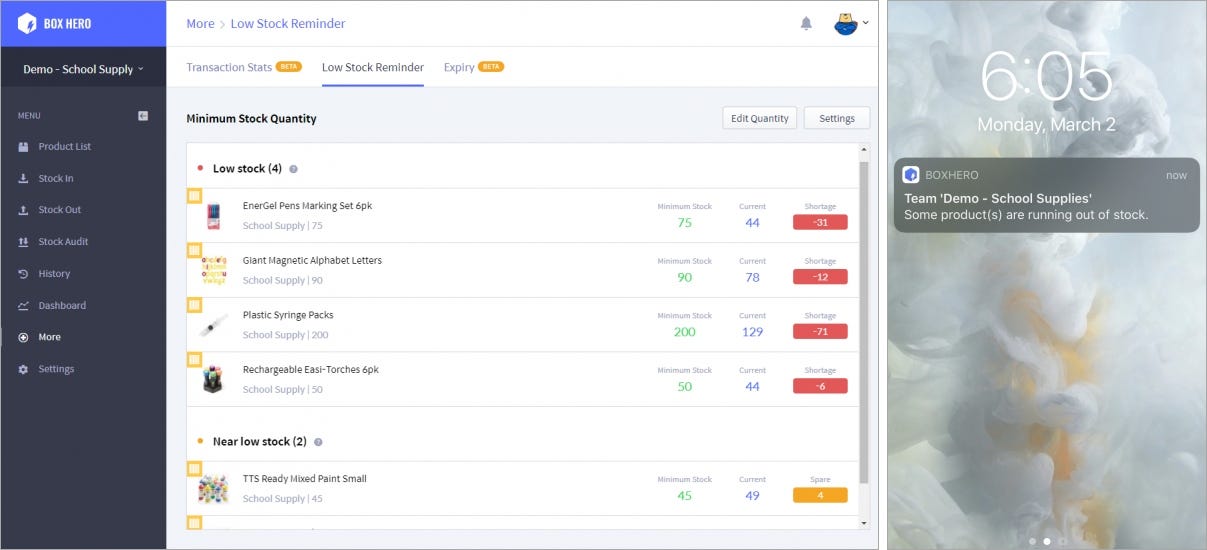Click the -12 shortage badge

[820, 277]
